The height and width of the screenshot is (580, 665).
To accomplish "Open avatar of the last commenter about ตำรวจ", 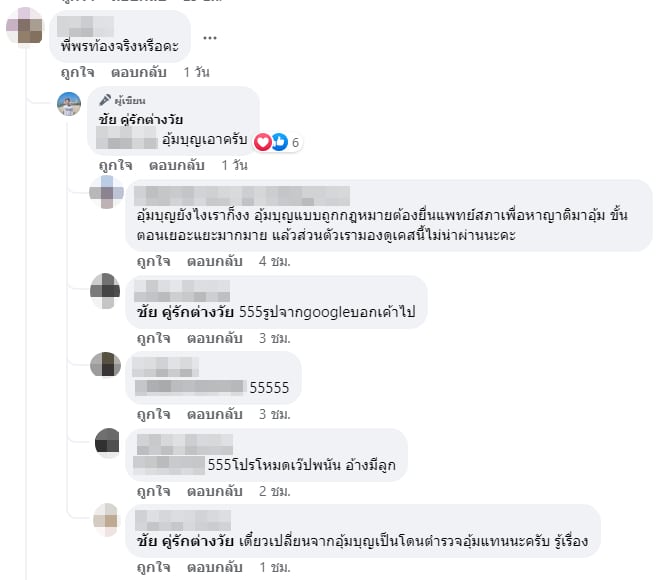I will (106, 520).
